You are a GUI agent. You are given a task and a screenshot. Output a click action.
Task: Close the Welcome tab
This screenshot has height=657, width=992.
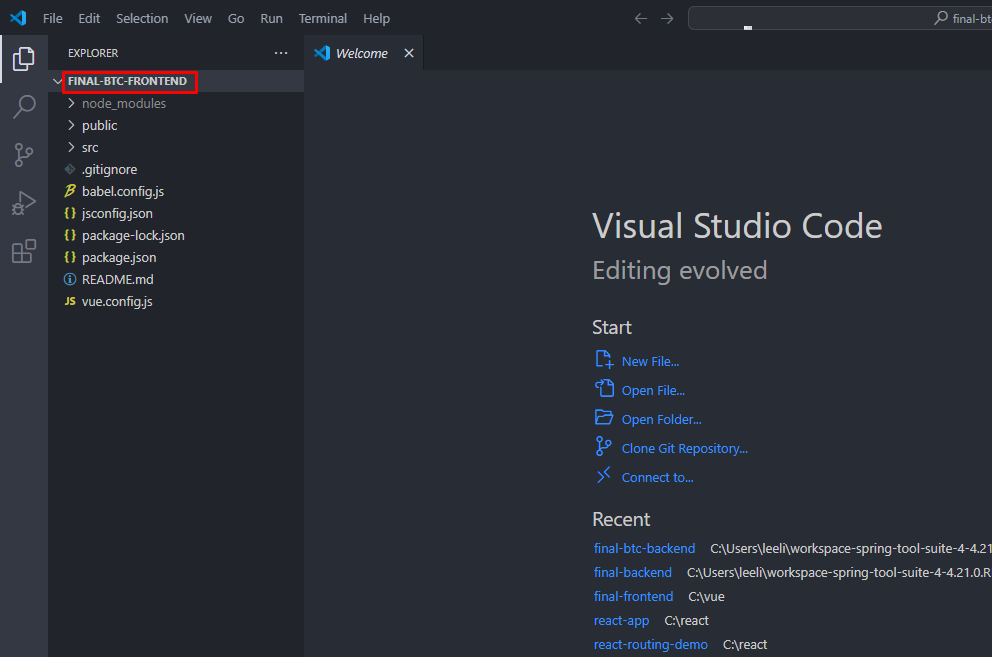tap(409, 53)
